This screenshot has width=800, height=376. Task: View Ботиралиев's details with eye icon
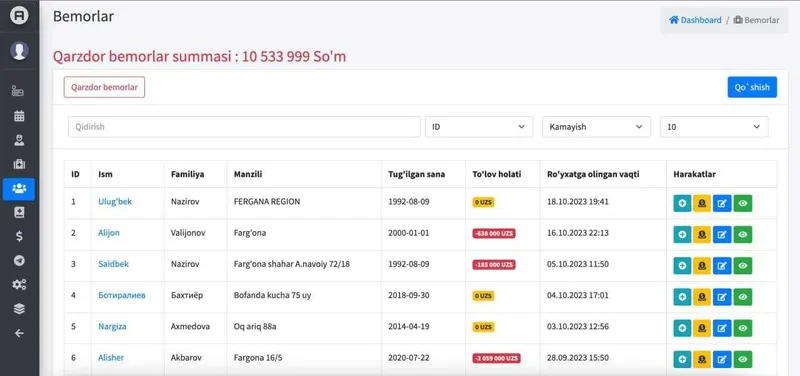743,297
